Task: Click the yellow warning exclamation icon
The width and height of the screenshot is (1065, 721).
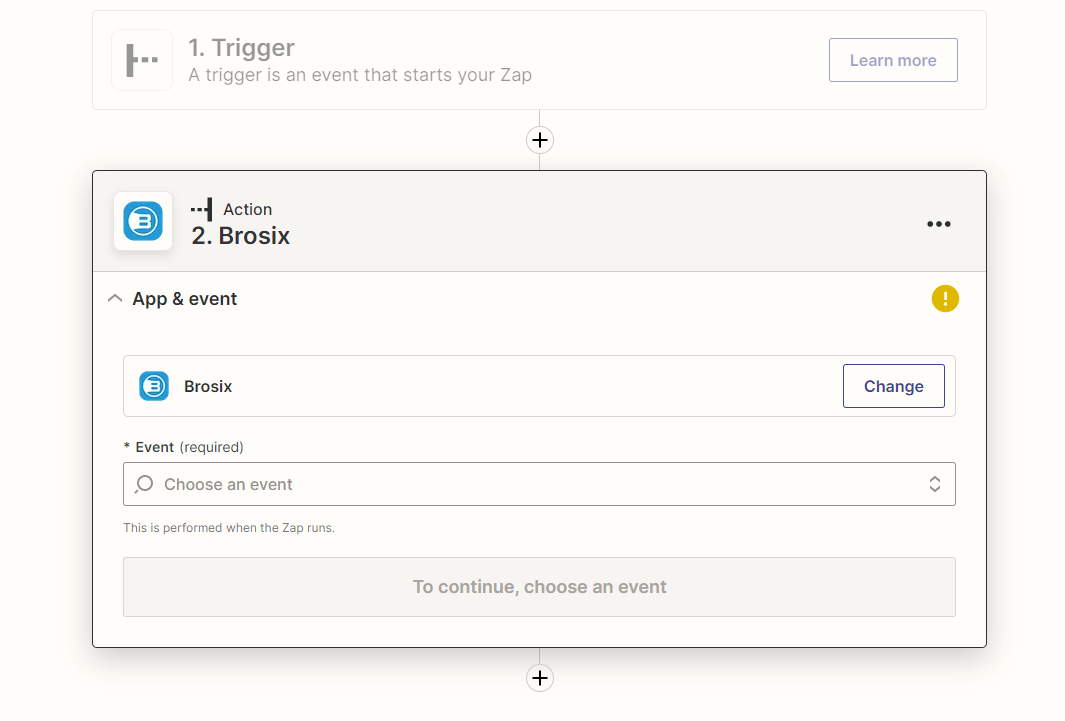Action: [945, 299]
